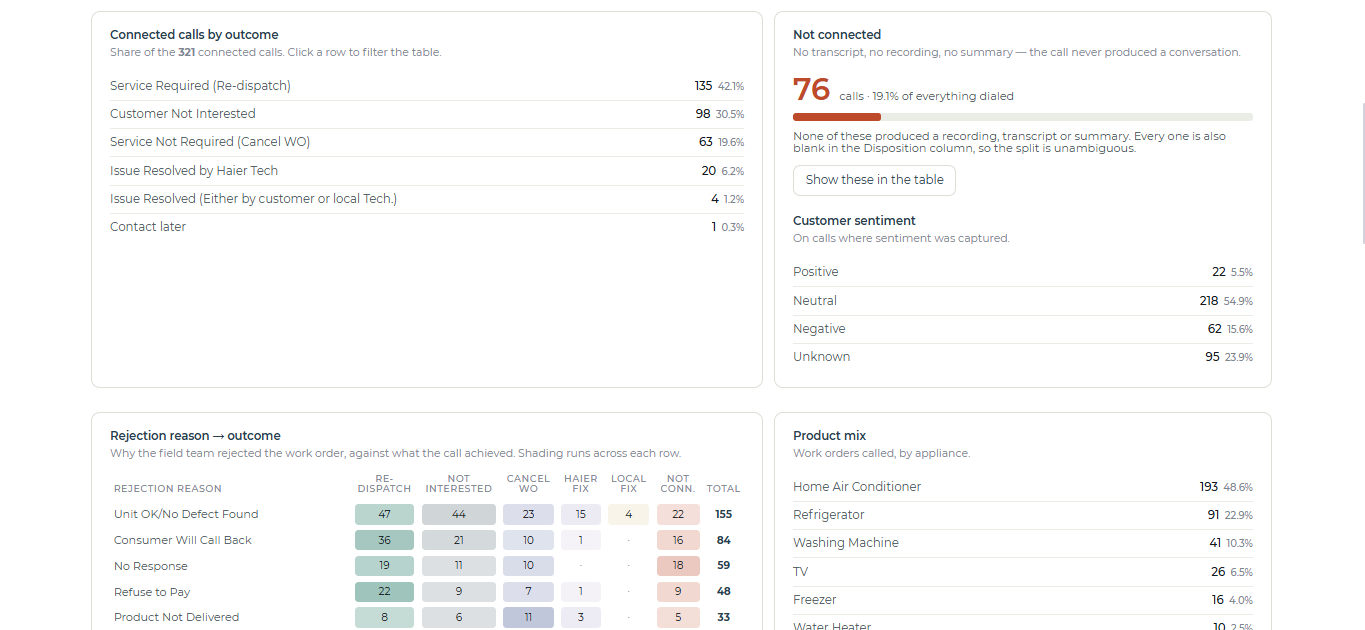Filter by Service Required (Re-dispatch) row
1365x630 pixels.
click(427, 86)
